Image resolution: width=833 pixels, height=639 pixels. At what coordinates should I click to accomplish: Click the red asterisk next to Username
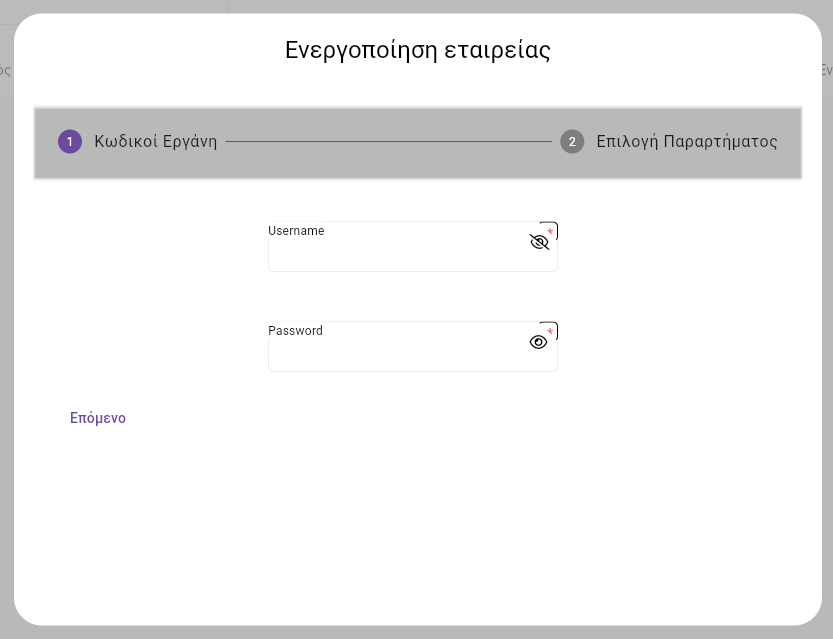click(x=549, y=232)
